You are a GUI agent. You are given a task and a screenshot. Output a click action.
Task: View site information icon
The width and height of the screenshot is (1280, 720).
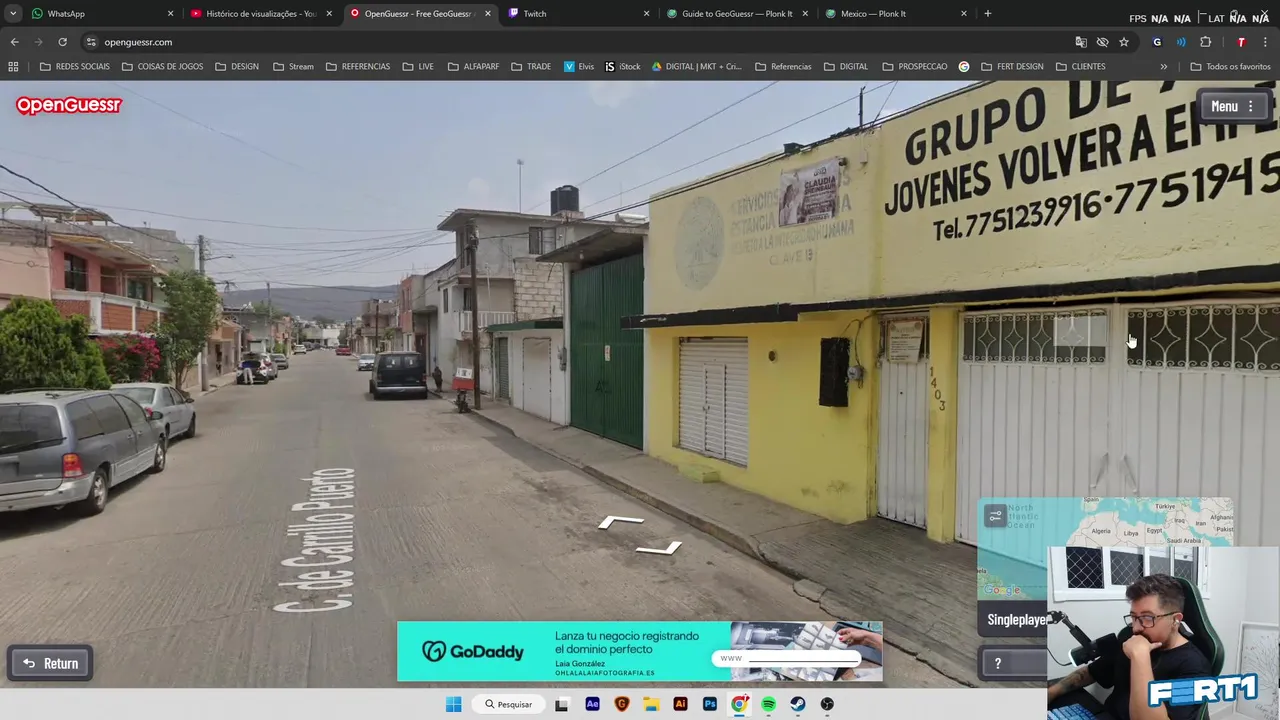pyautogui.click(x=91, y=42)
